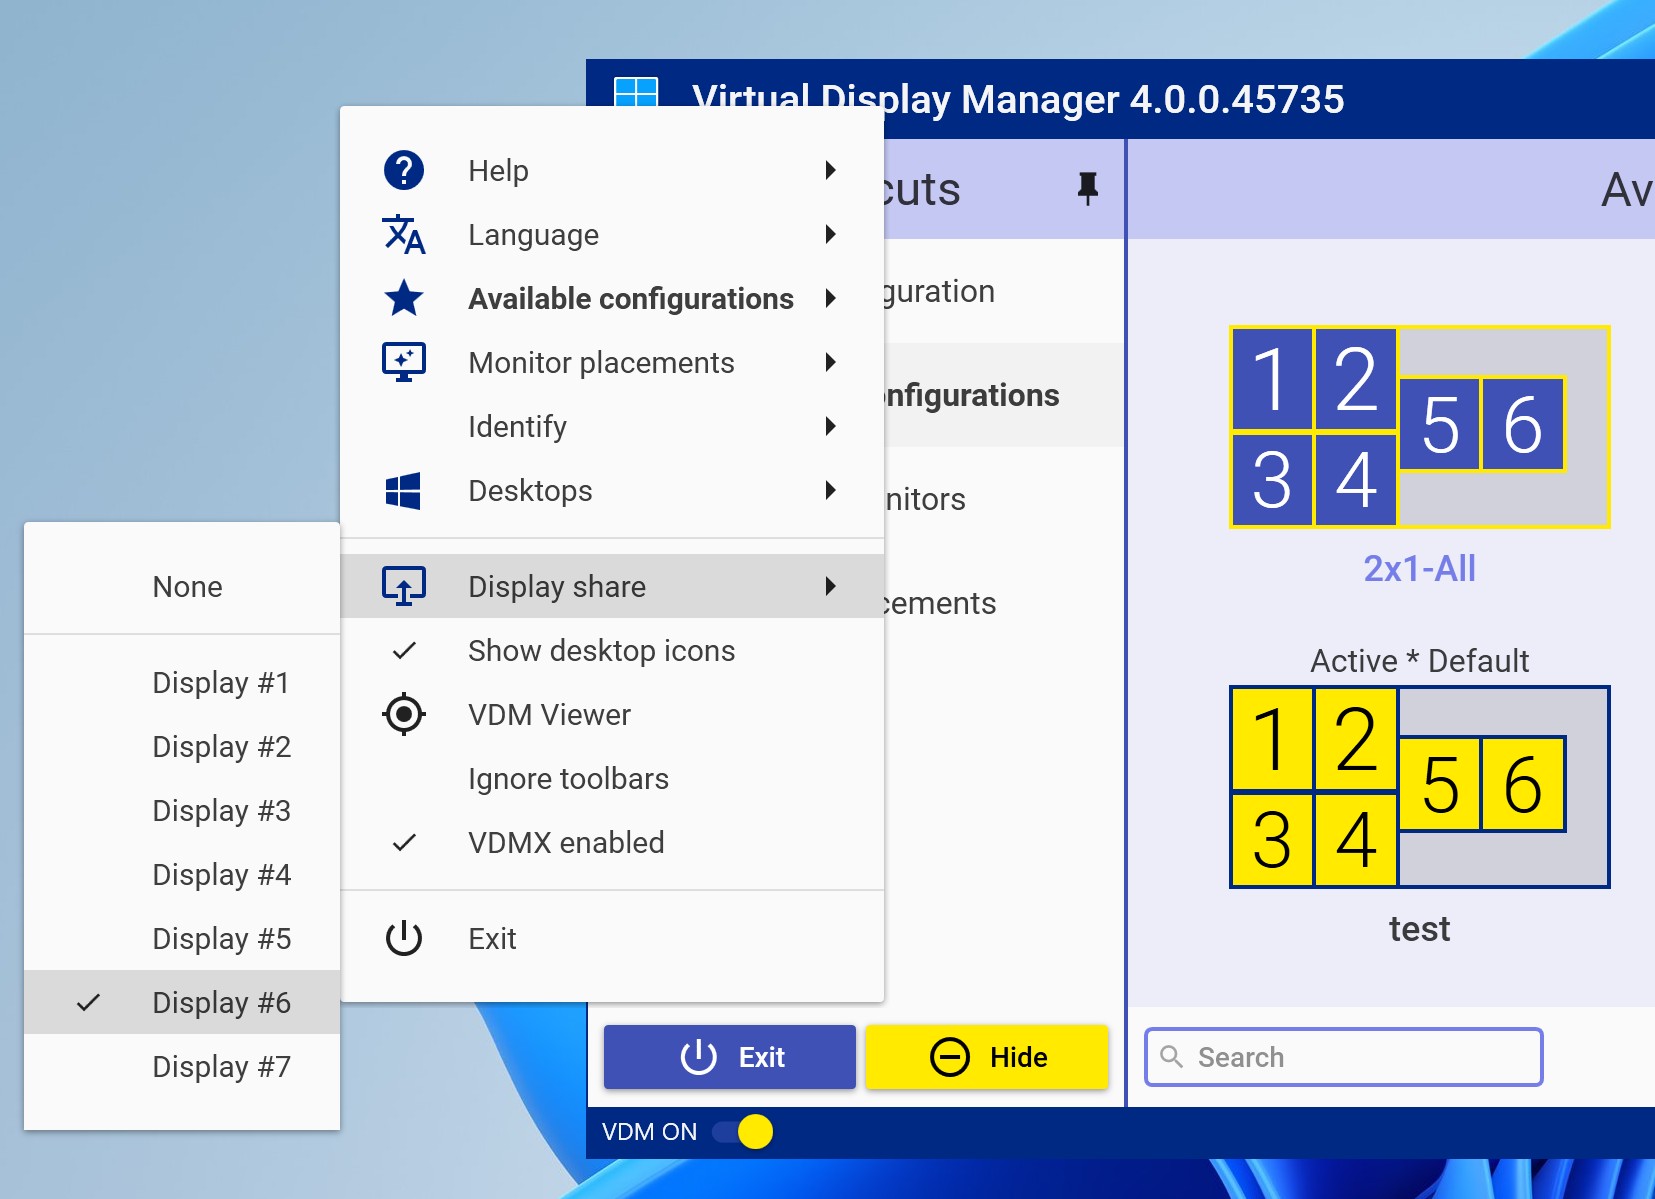
Task: Click the test configuration label
Action: (x=1419, y=928)
